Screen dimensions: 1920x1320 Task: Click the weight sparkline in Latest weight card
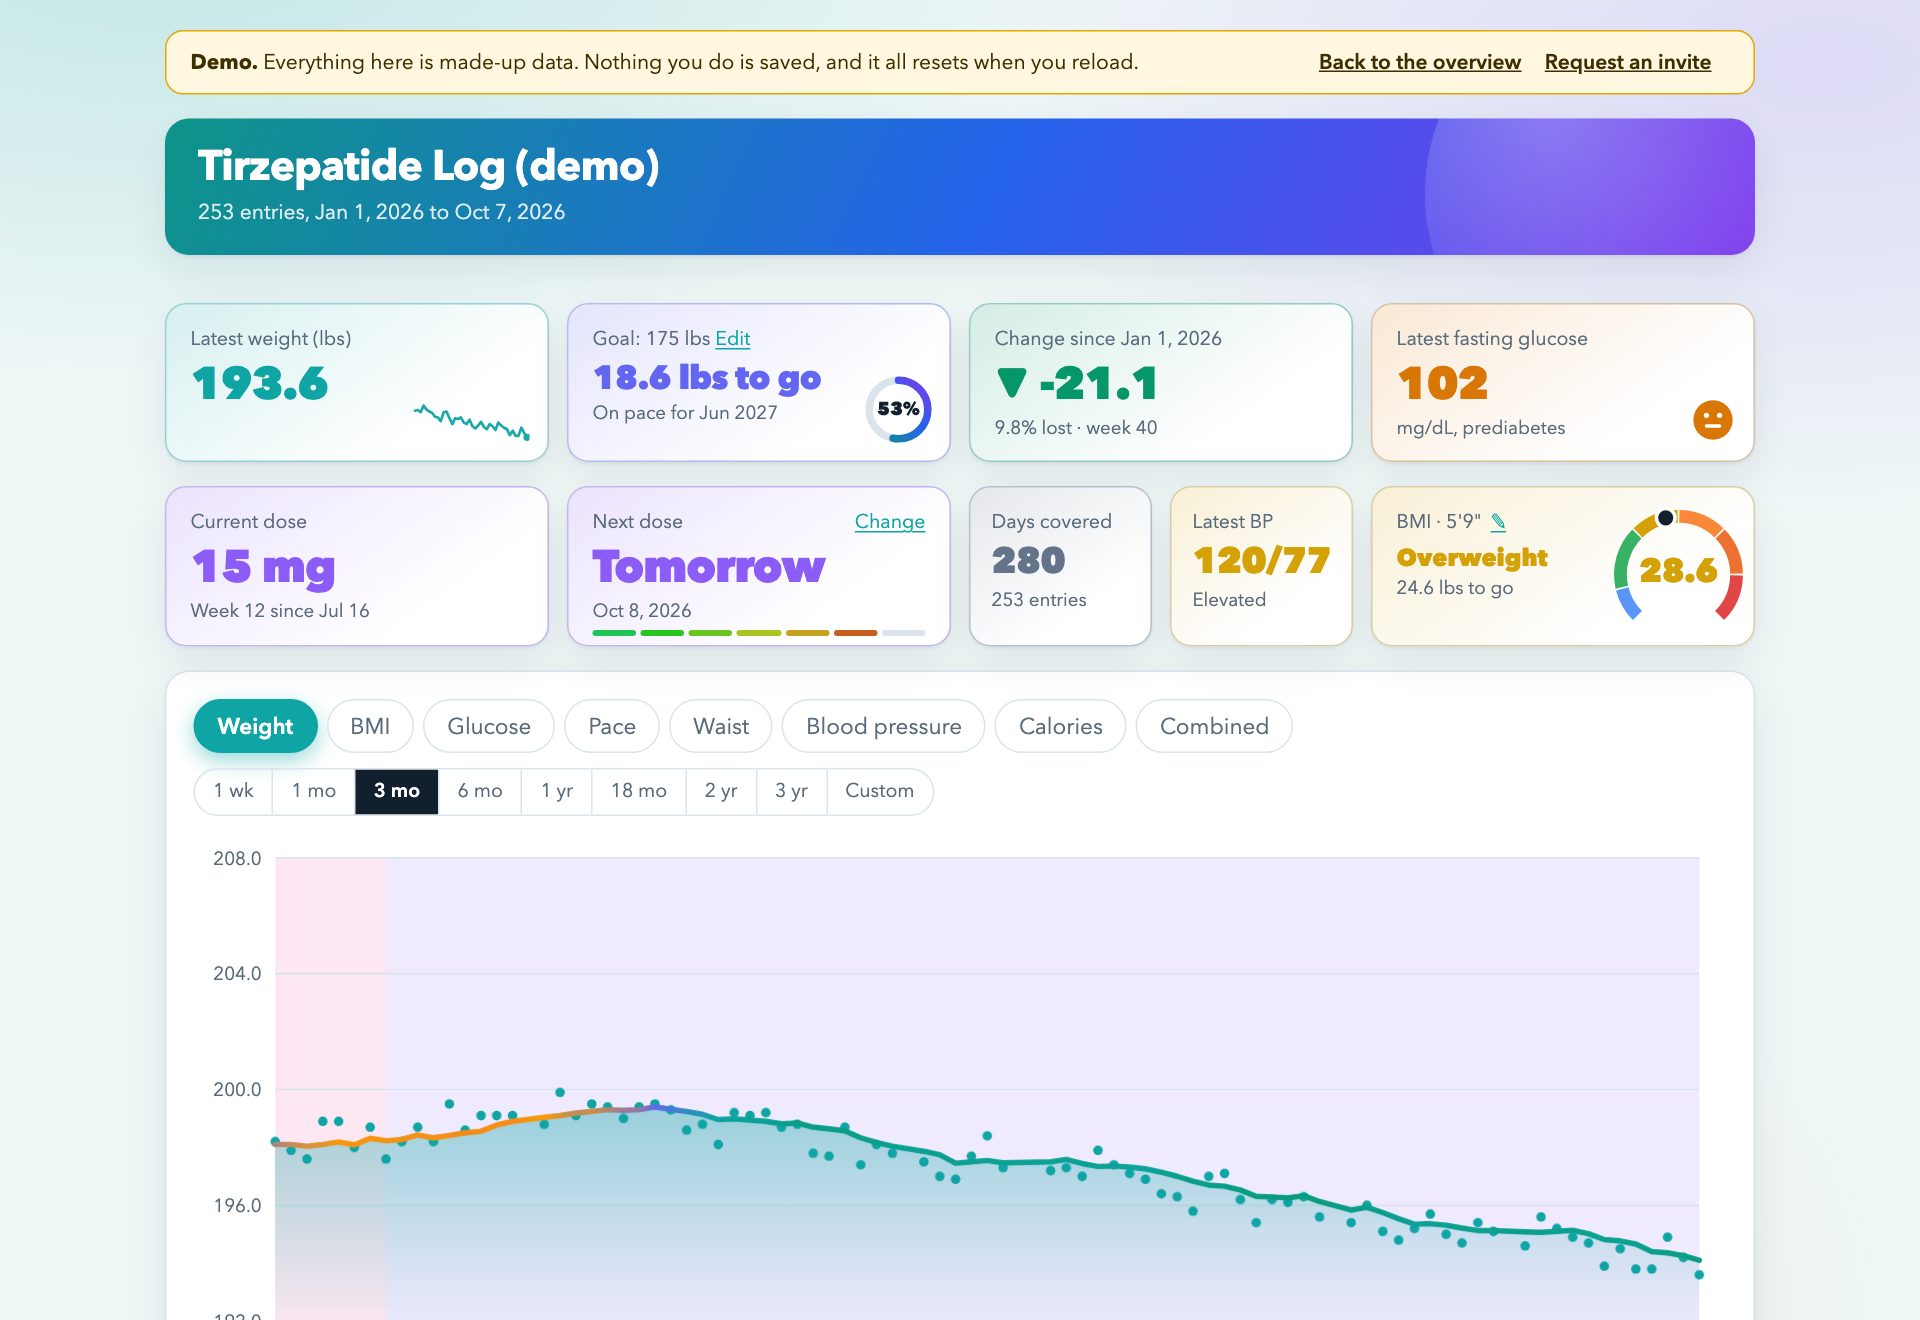(x=472, y=422)
